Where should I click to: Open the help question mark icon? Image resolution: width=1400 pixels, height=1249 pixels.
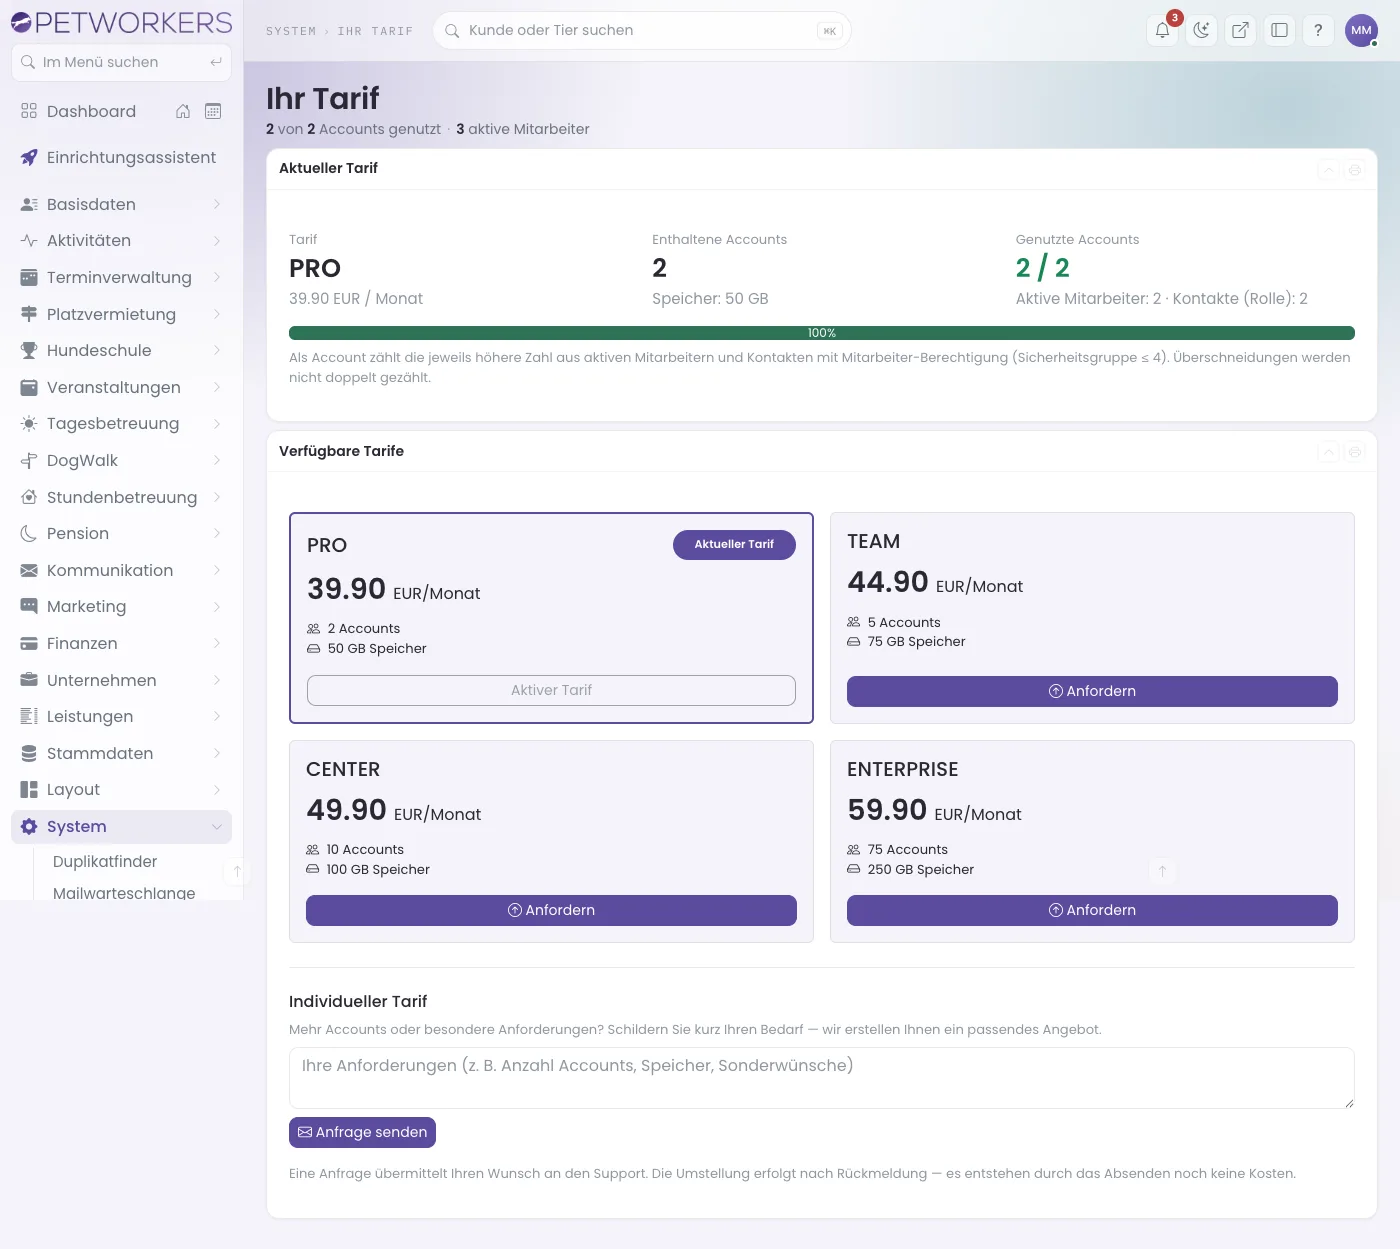1318,30
